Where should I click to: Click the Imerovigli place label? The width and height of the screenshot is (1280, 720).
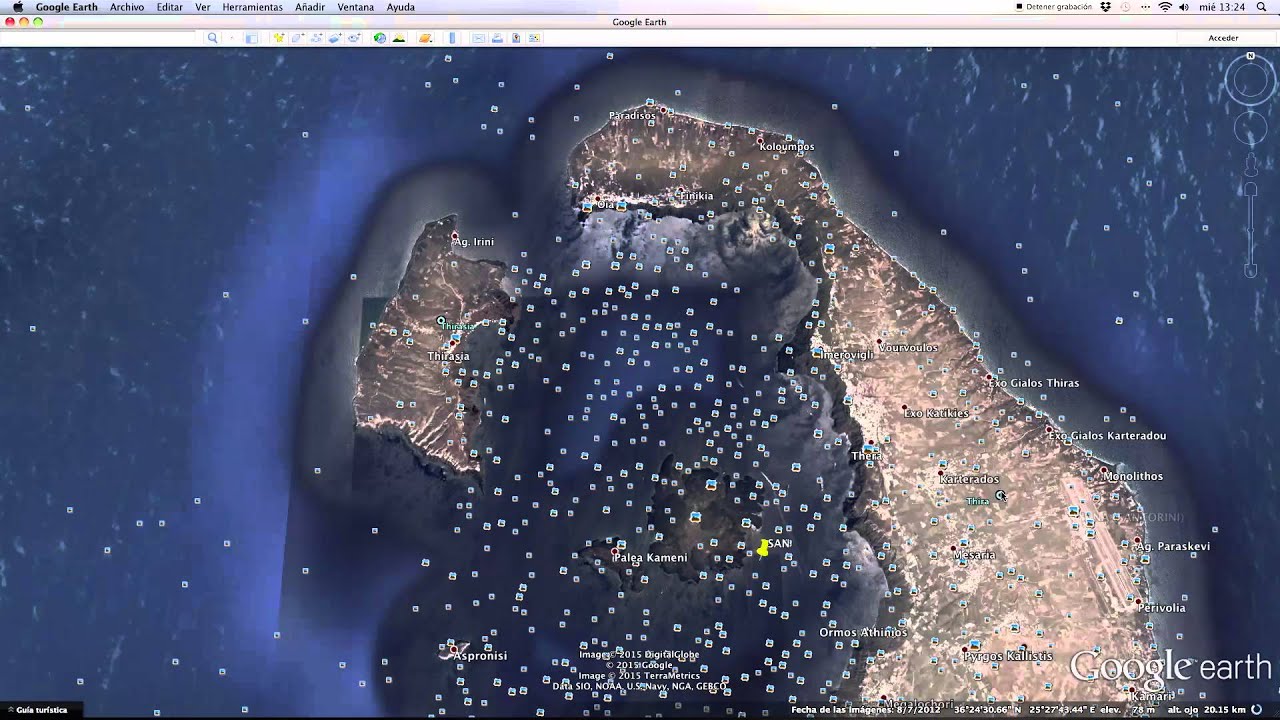point(847,355)
